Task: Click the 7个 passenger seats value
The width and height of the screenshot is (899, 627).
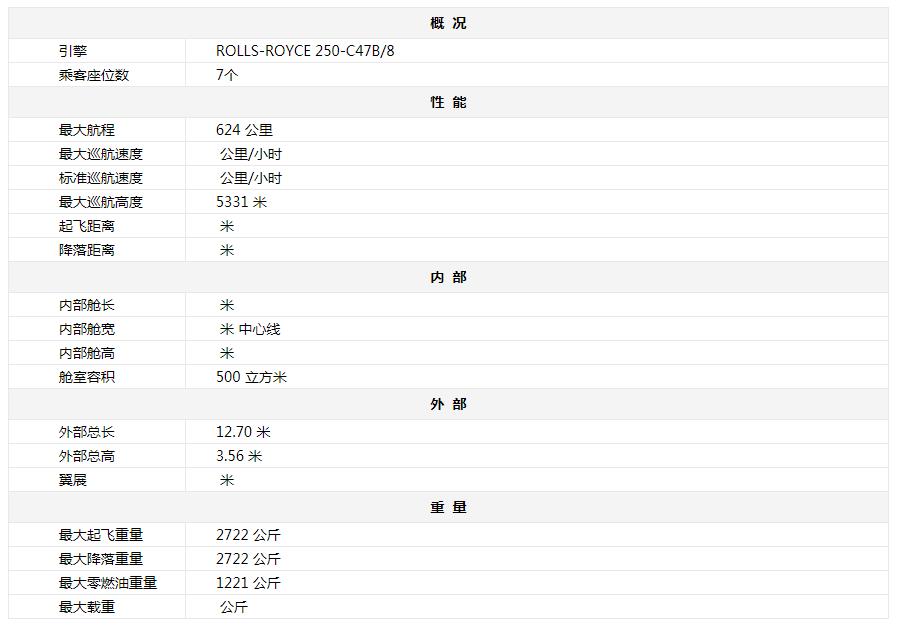Action: [227, 75]
